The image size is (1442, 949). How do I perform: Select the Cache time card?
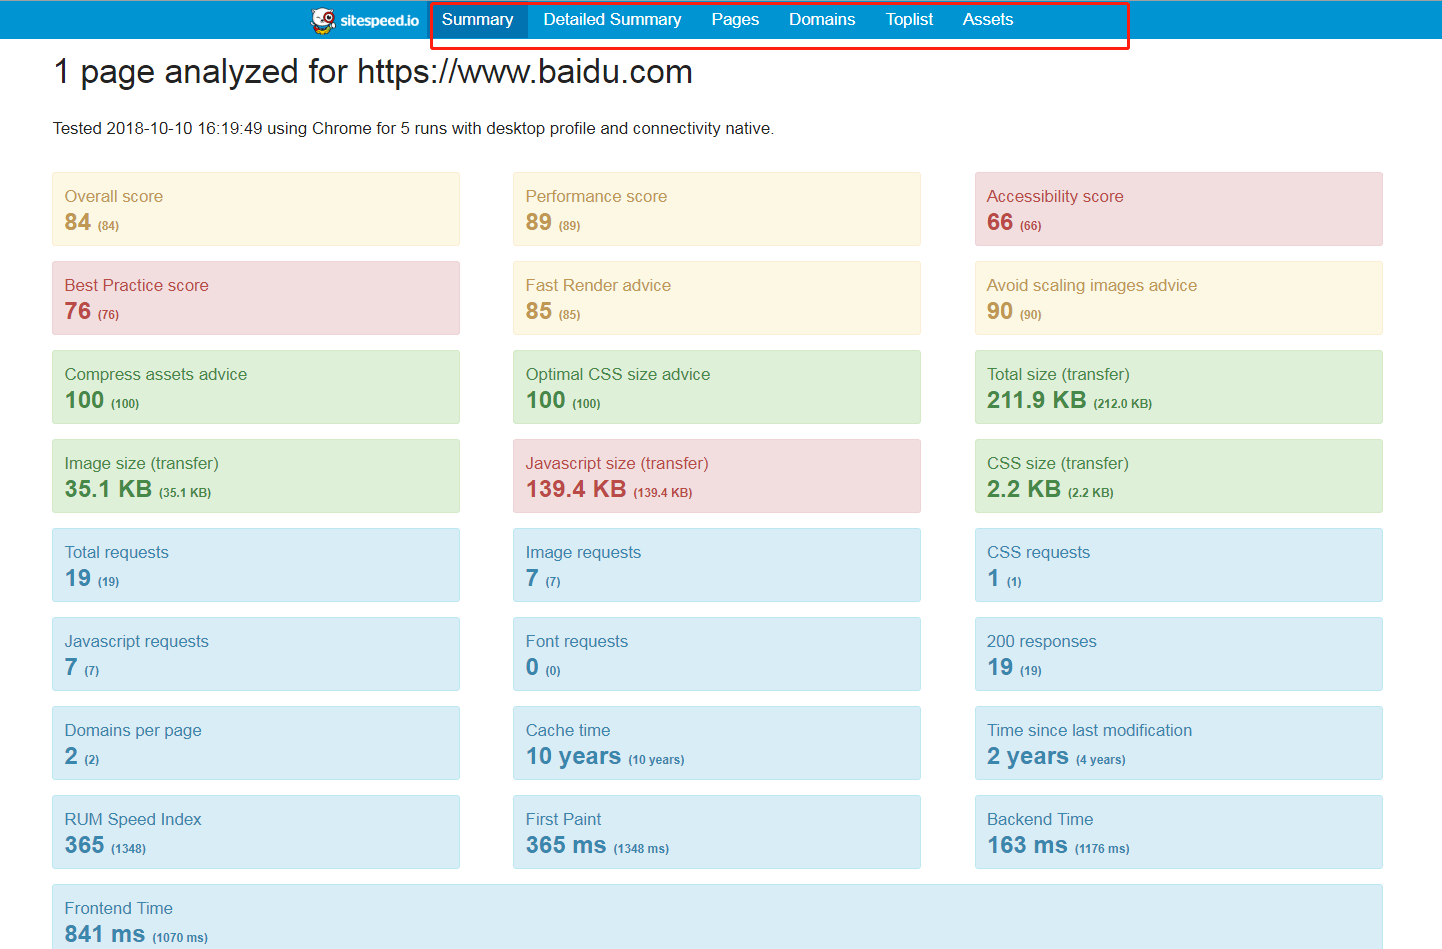[x=717, y=743]
